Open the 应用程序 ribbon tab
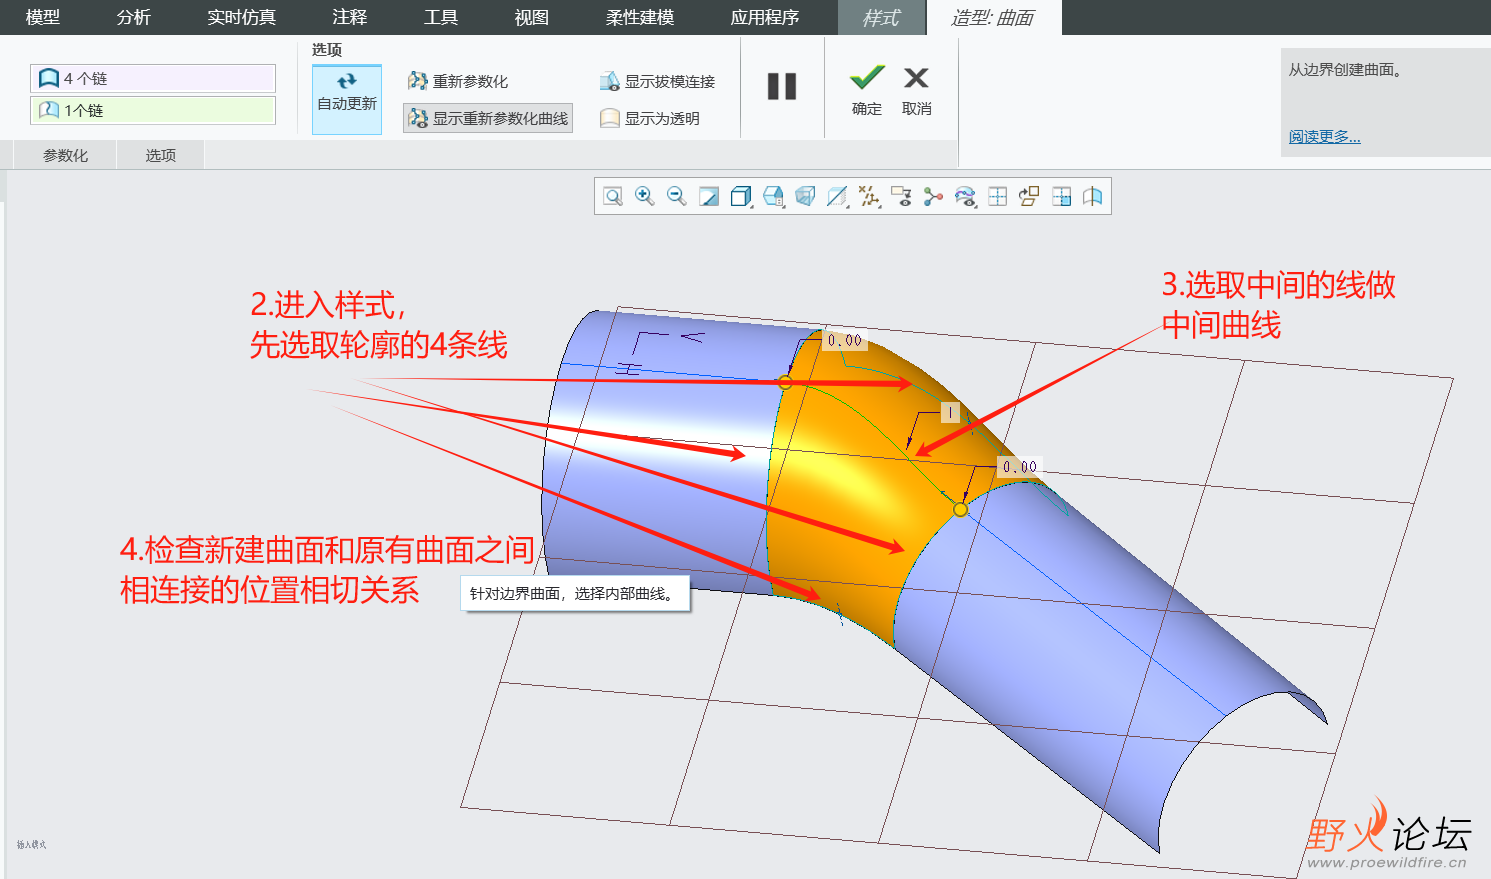 [765, 17]
